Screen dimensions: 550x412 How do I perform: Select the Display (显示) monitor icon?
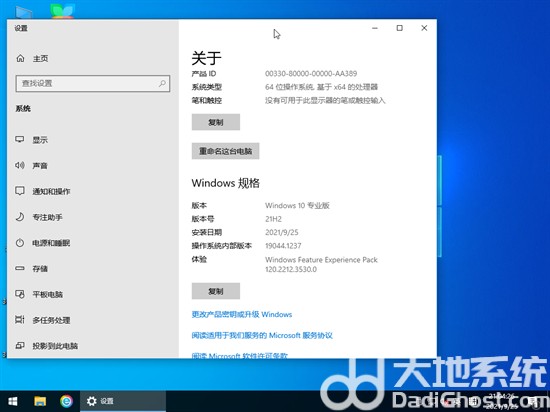(x=20, y=140)
